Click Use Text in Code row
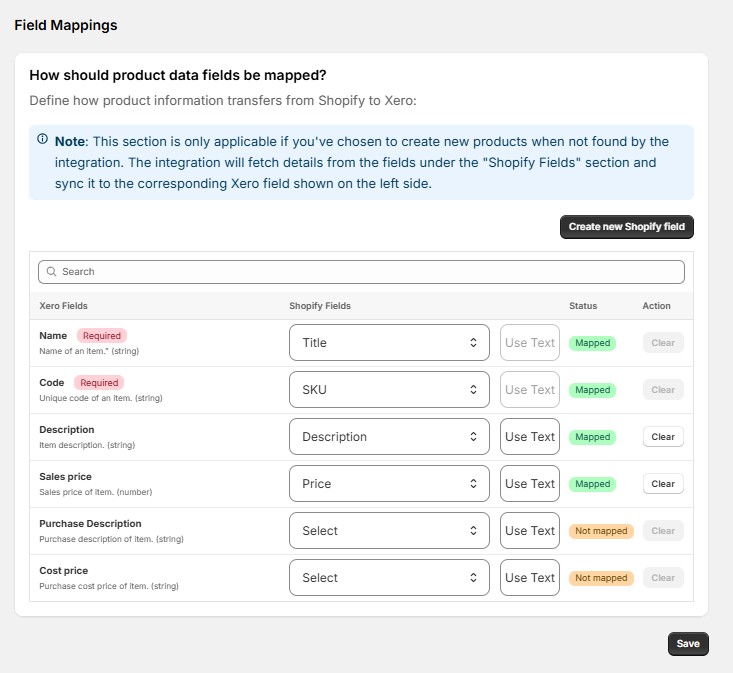The width and height of the screenshot is (733, 673). coord(530,390)
